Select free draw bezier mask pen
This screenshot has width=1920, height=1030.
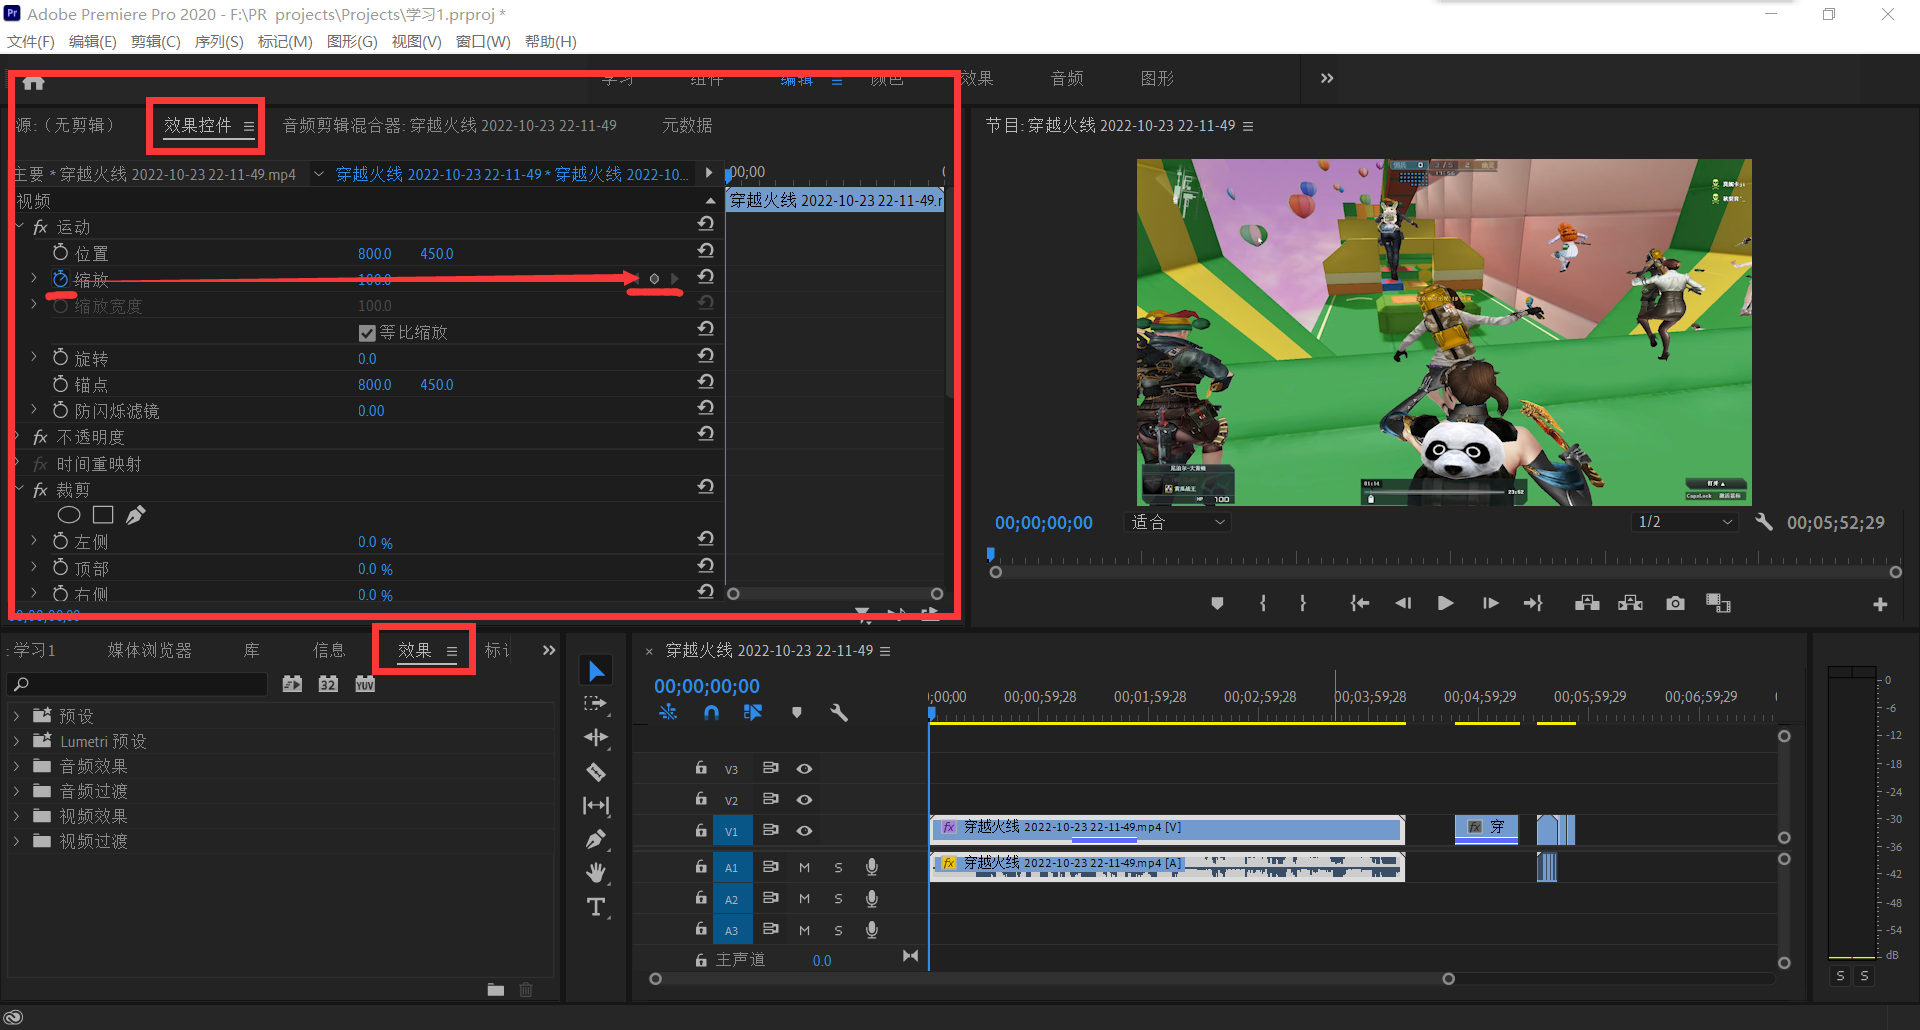[x=136, y=515]
